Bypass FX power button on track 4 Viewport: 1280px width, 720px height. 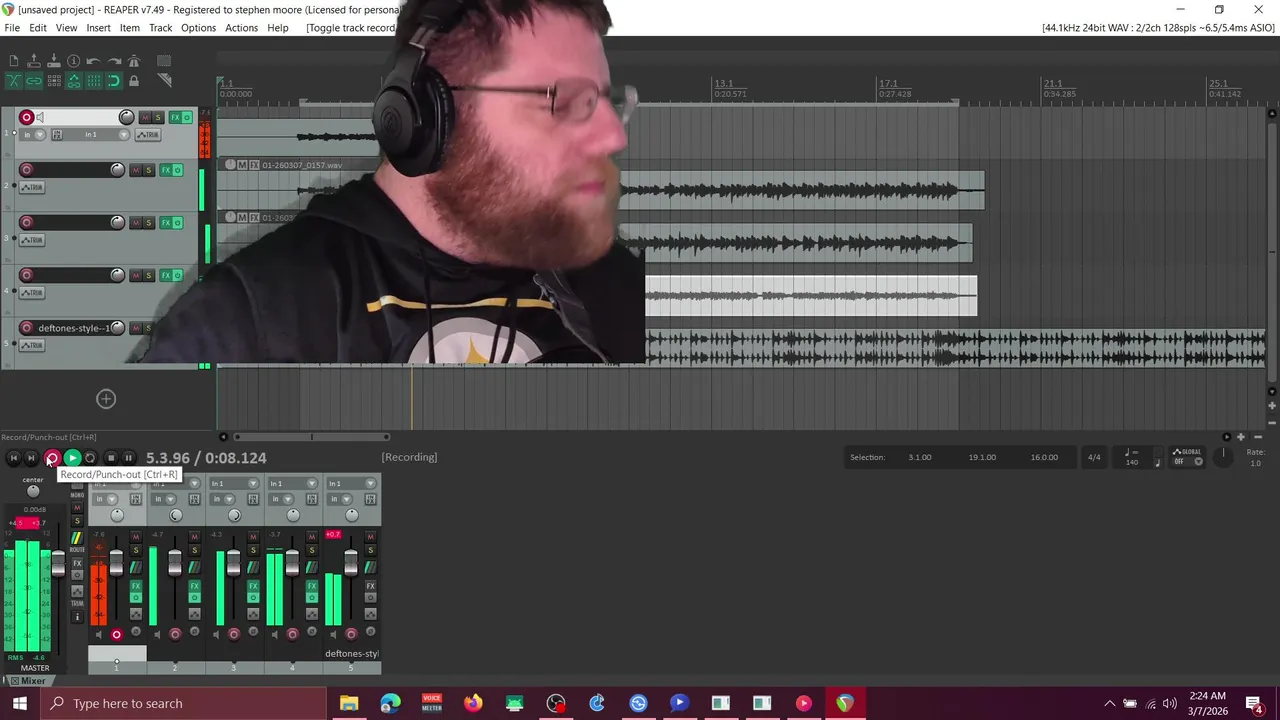(178, 275)
